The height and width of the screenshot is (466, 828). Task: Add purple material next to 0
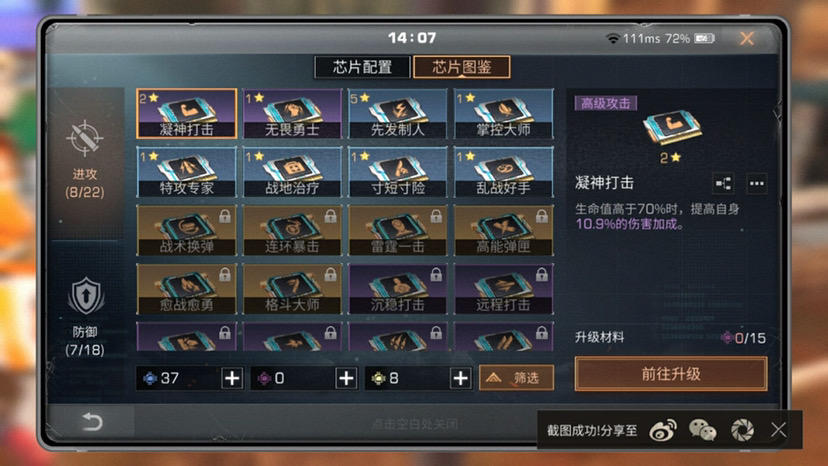346,378
